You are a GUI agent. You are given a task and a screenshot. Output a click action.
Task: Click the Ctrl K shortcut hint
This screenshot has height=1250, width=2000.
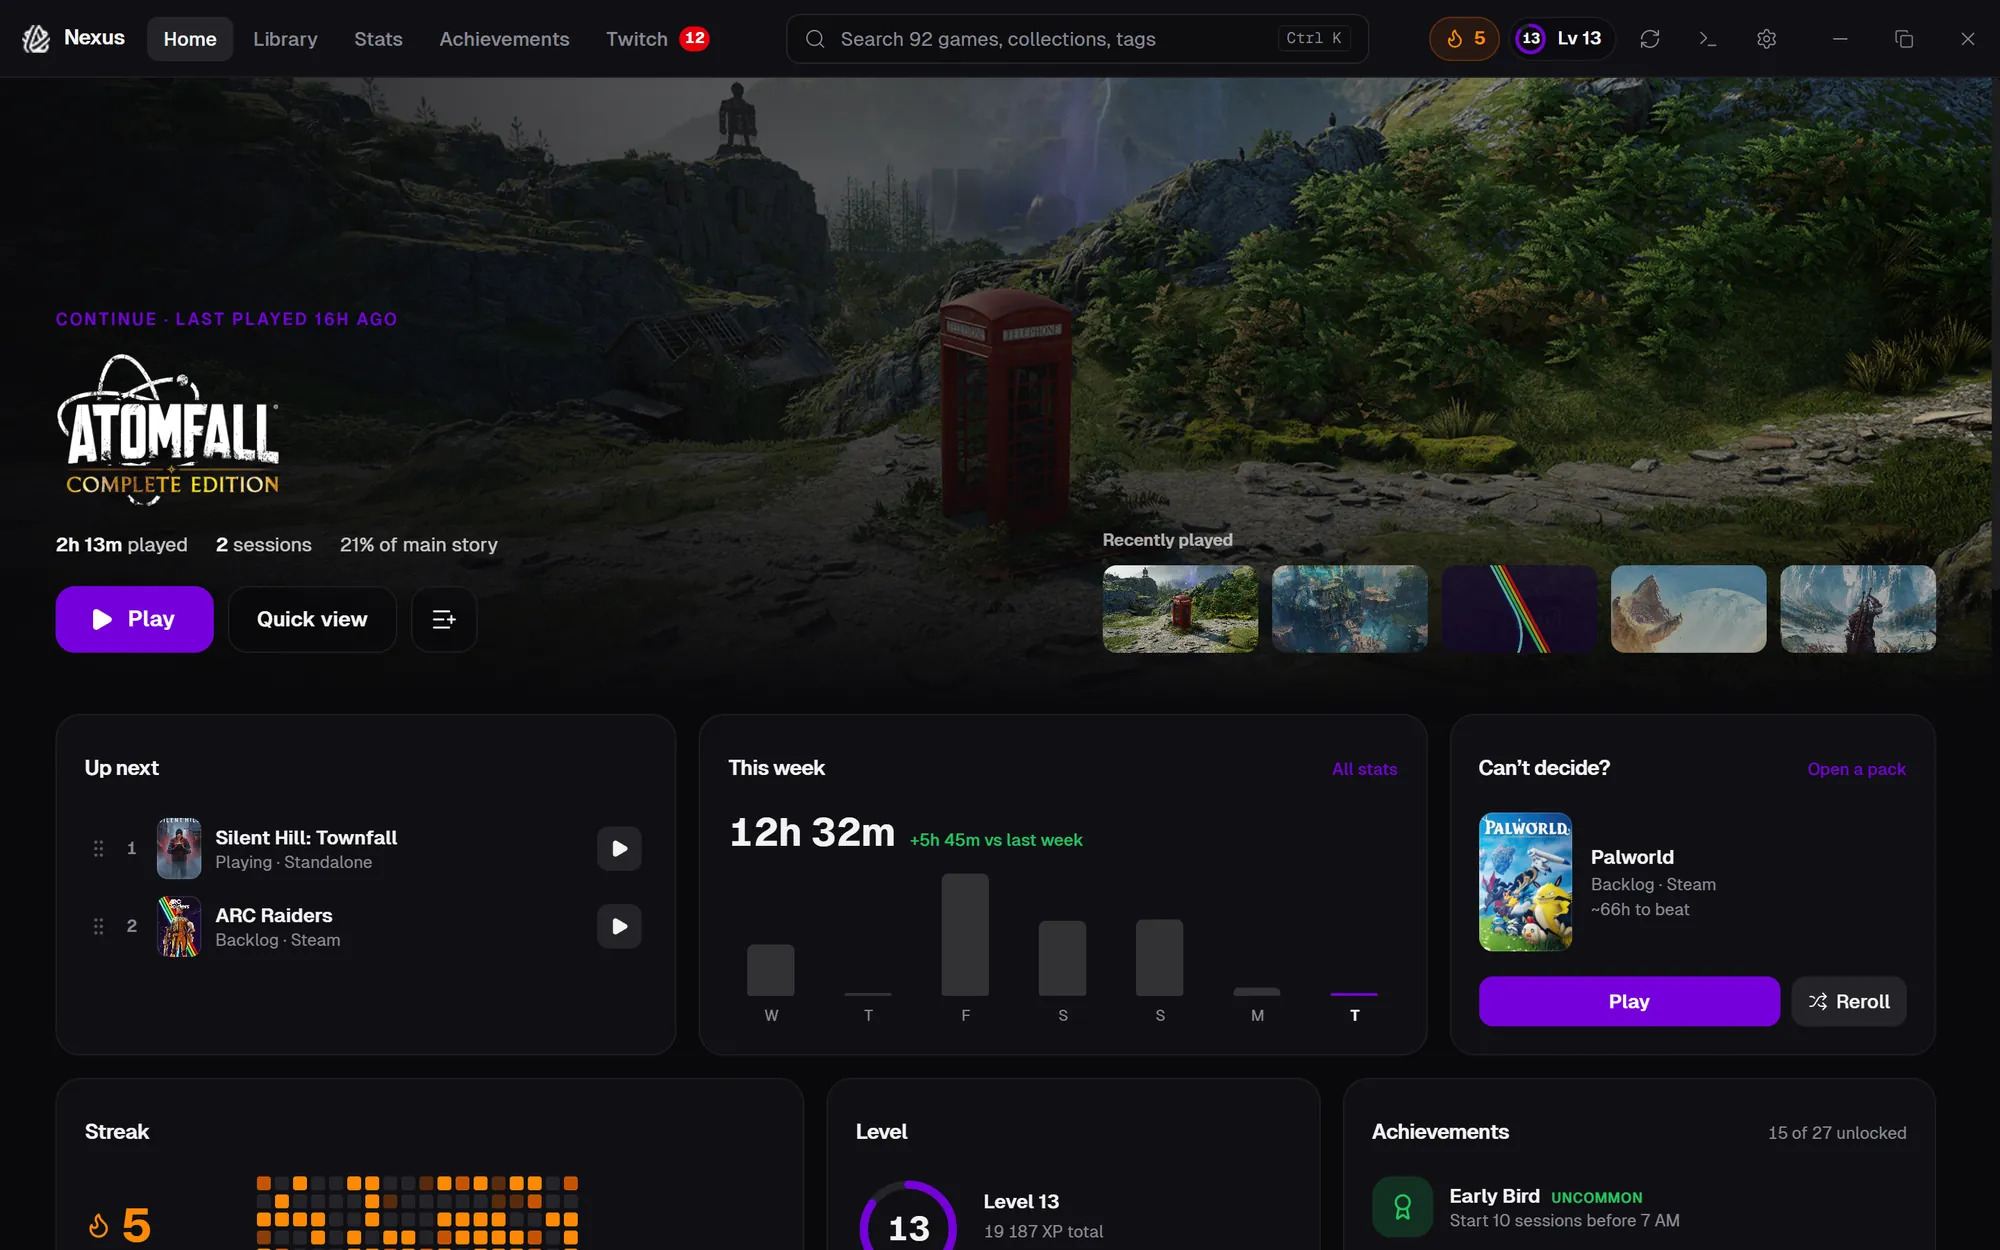[1314, 39]
